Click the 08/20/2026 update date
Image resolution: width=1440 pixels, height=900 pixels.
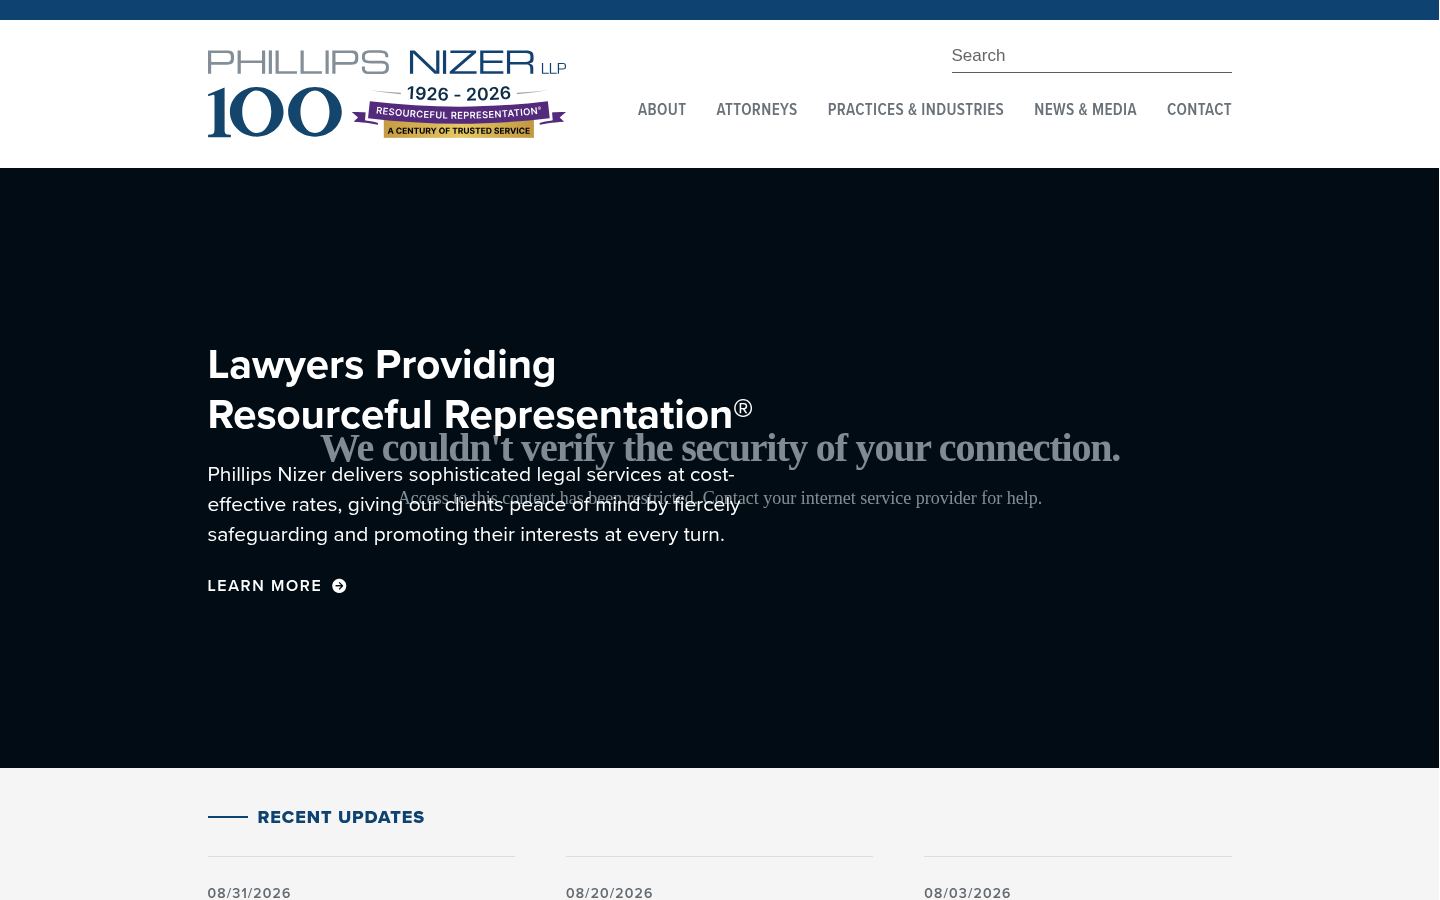(x=609, y=893)
